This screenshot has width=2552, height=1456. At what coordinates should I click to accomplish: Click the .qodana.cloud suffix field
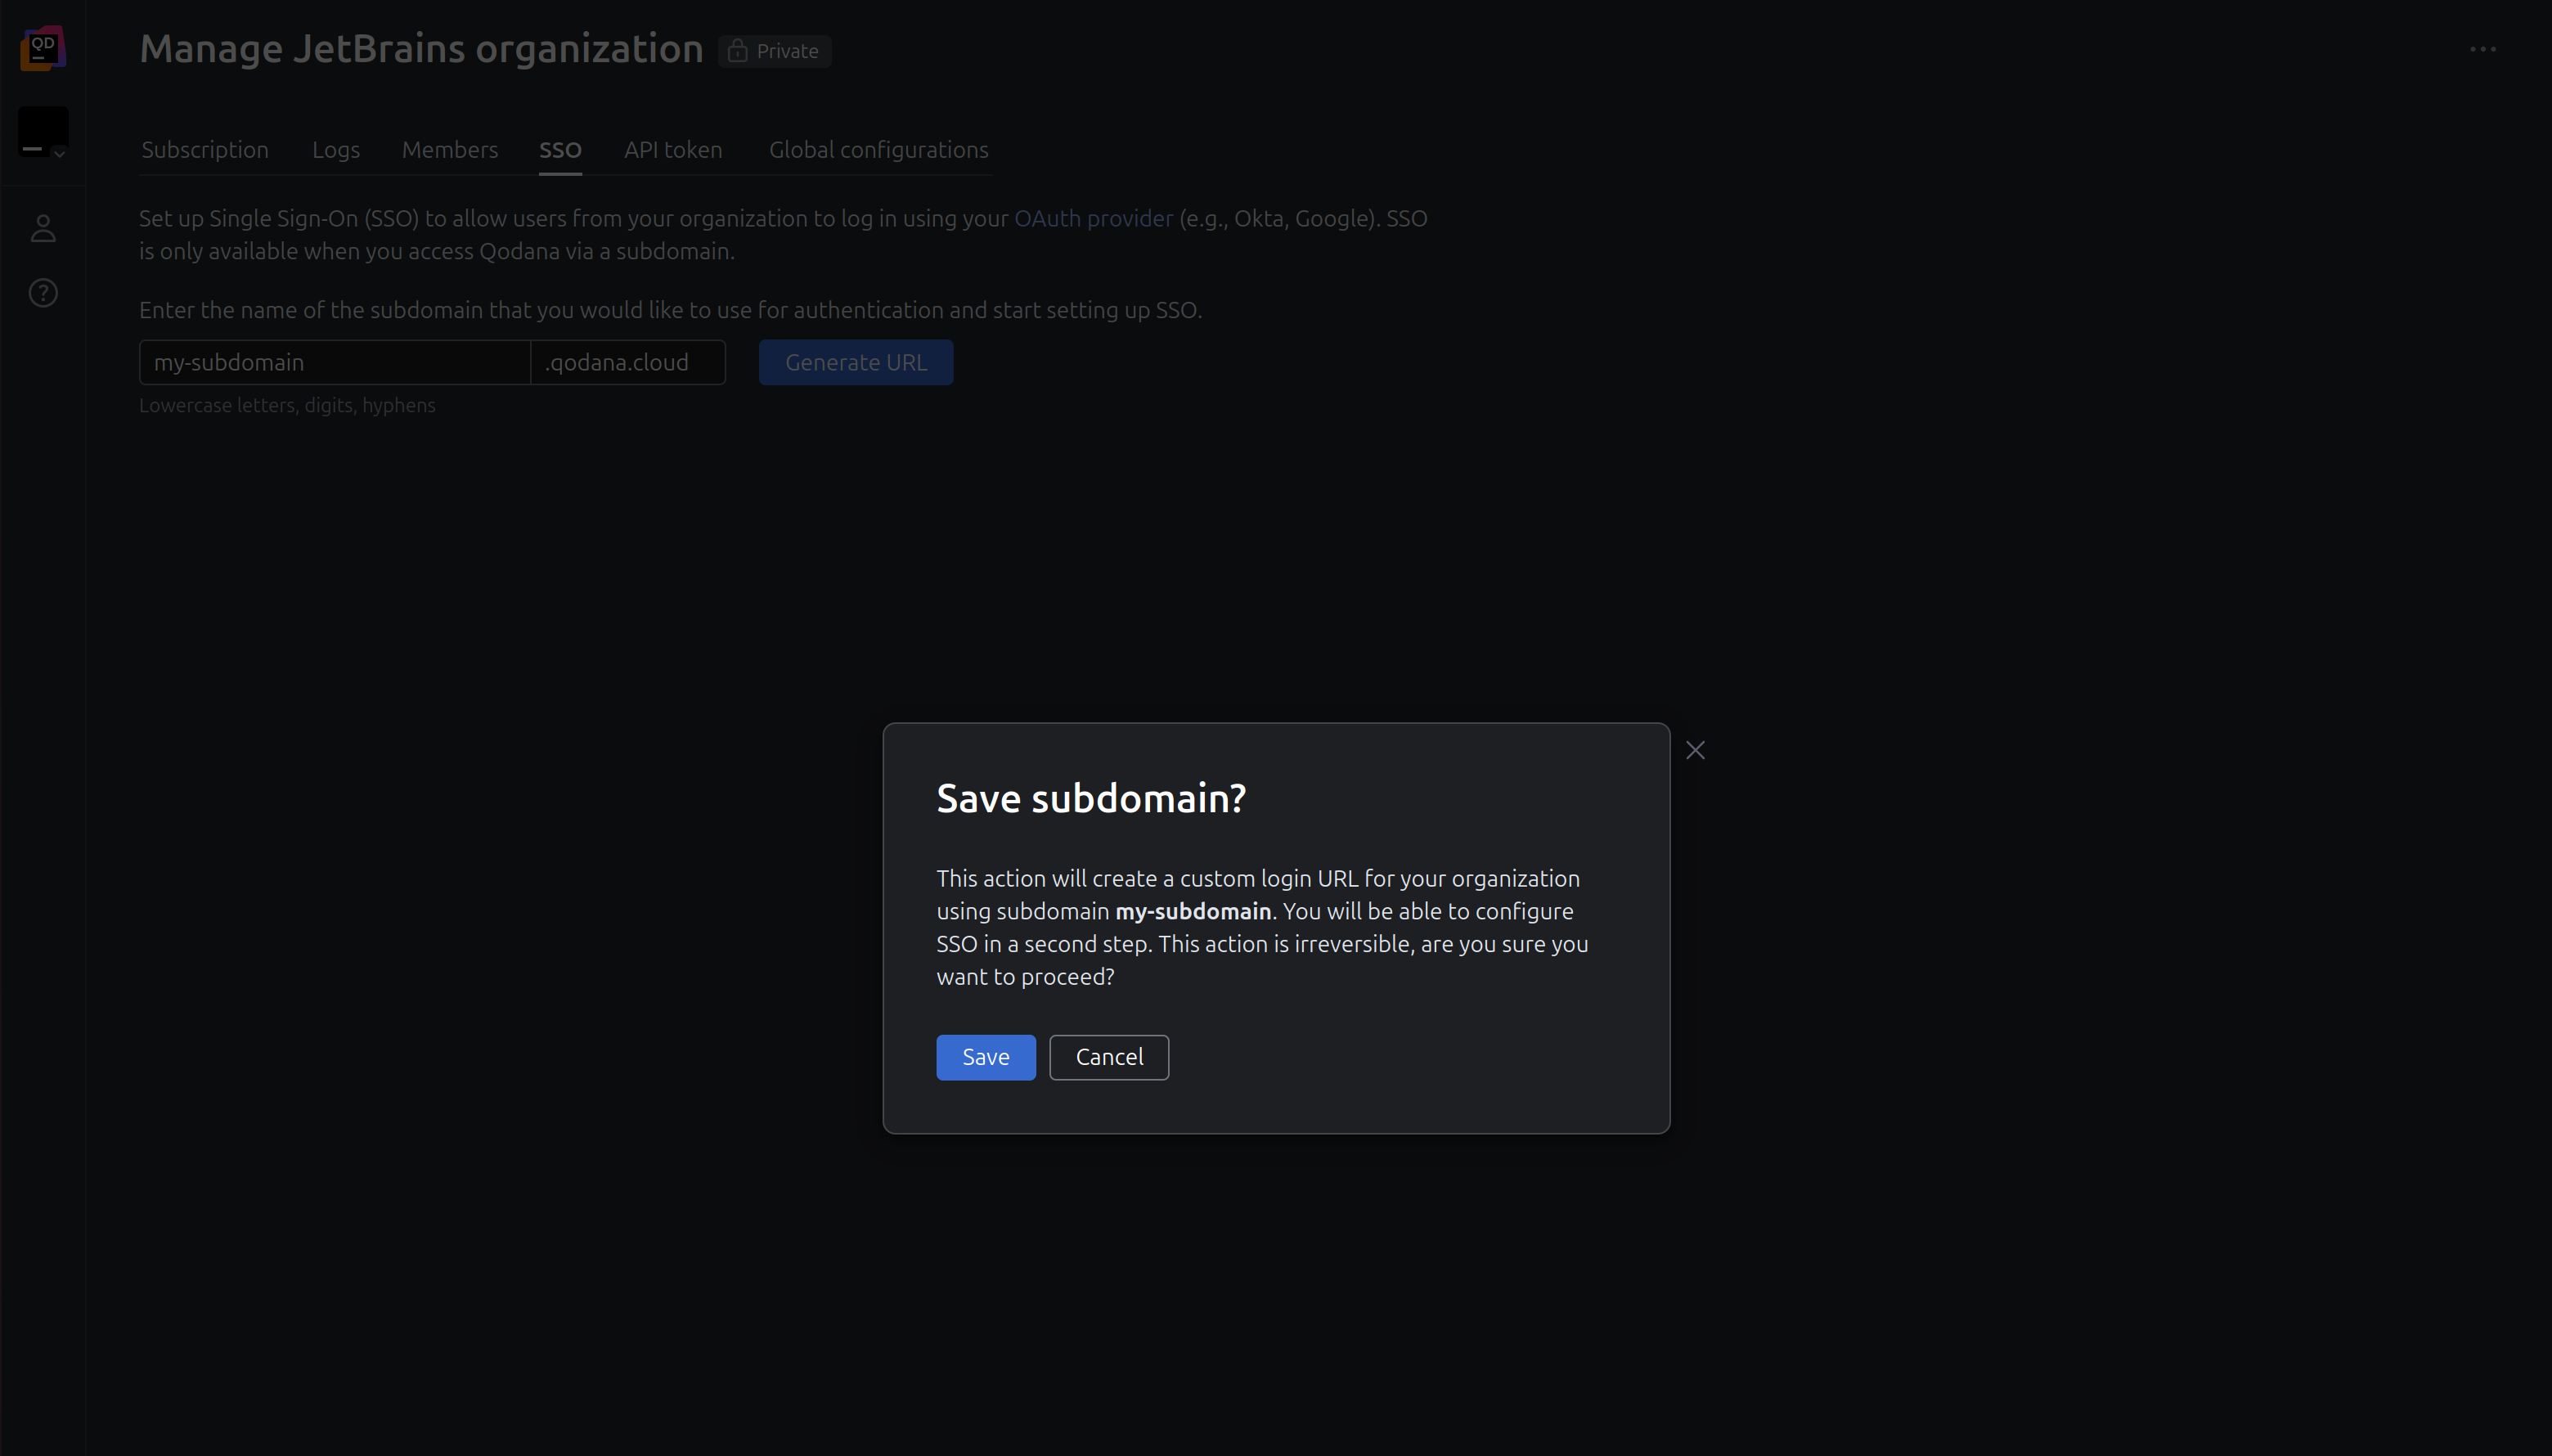(x=628, y=362)
